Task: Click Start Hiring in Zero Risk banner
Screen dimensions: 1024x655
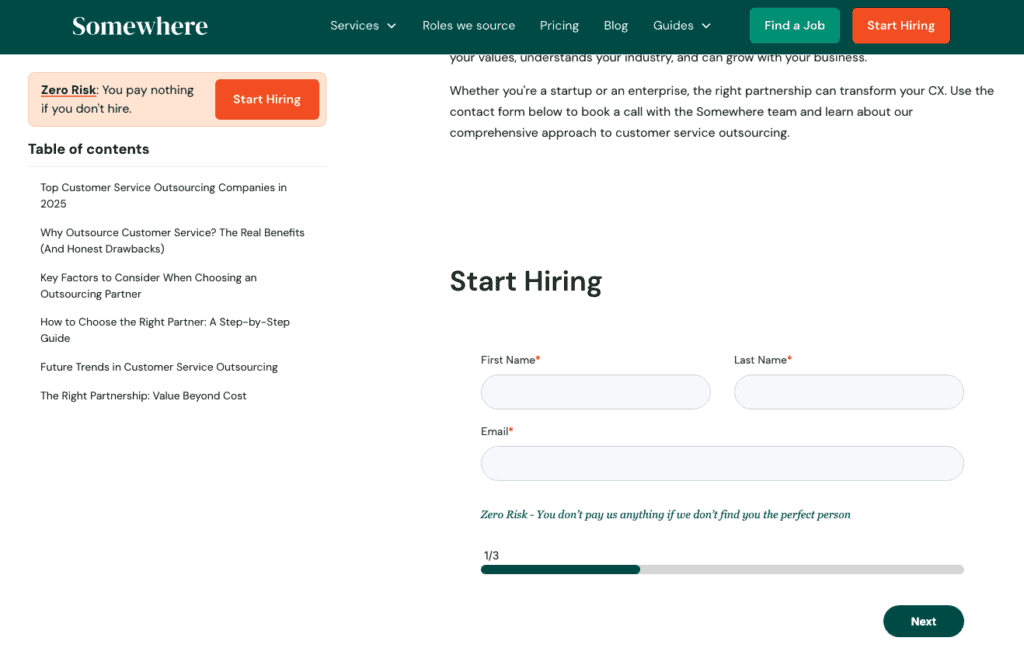Action: pos(266,99)
